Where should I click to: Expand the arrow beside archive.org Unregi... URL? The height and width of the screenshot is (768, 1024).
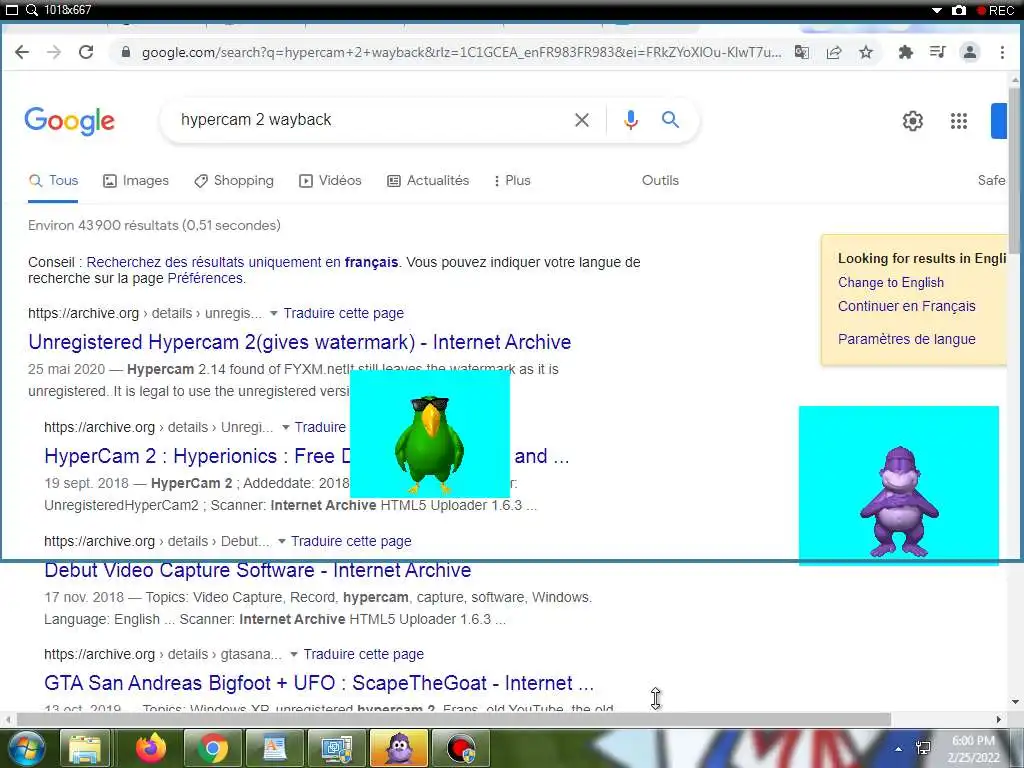(285, 427)
